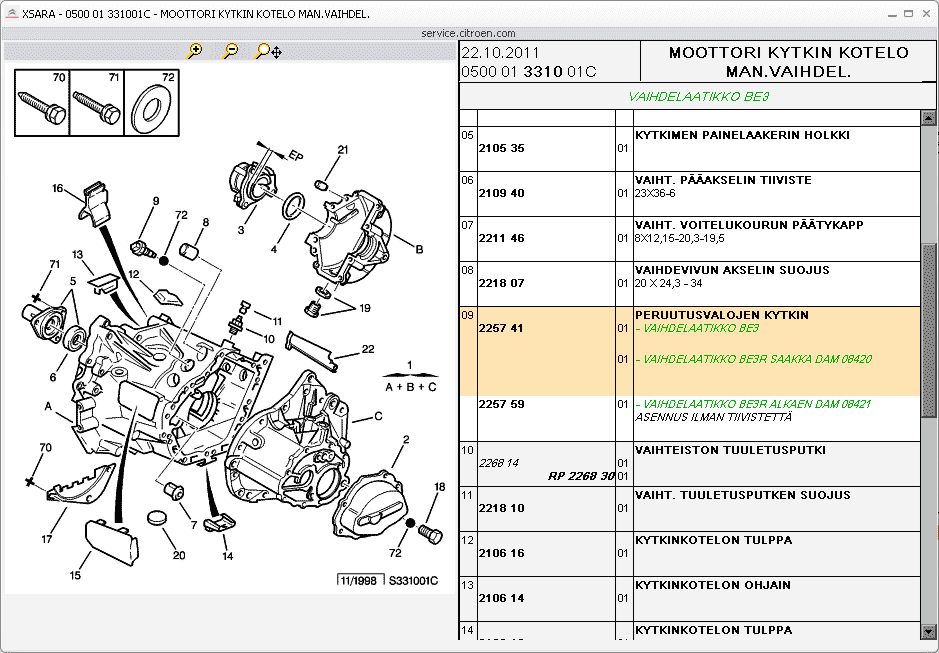Screen dimensions: 939x653
Task: Select the zoom and pan tool icon
Action: tap(268, 51)
